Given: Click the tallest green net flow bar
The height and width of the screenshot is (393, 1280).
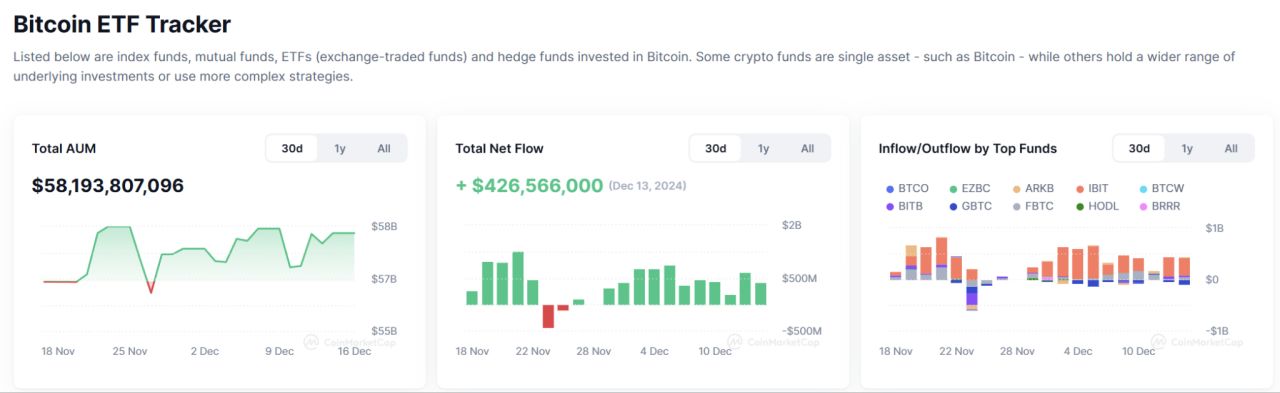Looking at the screenshot, I should [518, 278].
